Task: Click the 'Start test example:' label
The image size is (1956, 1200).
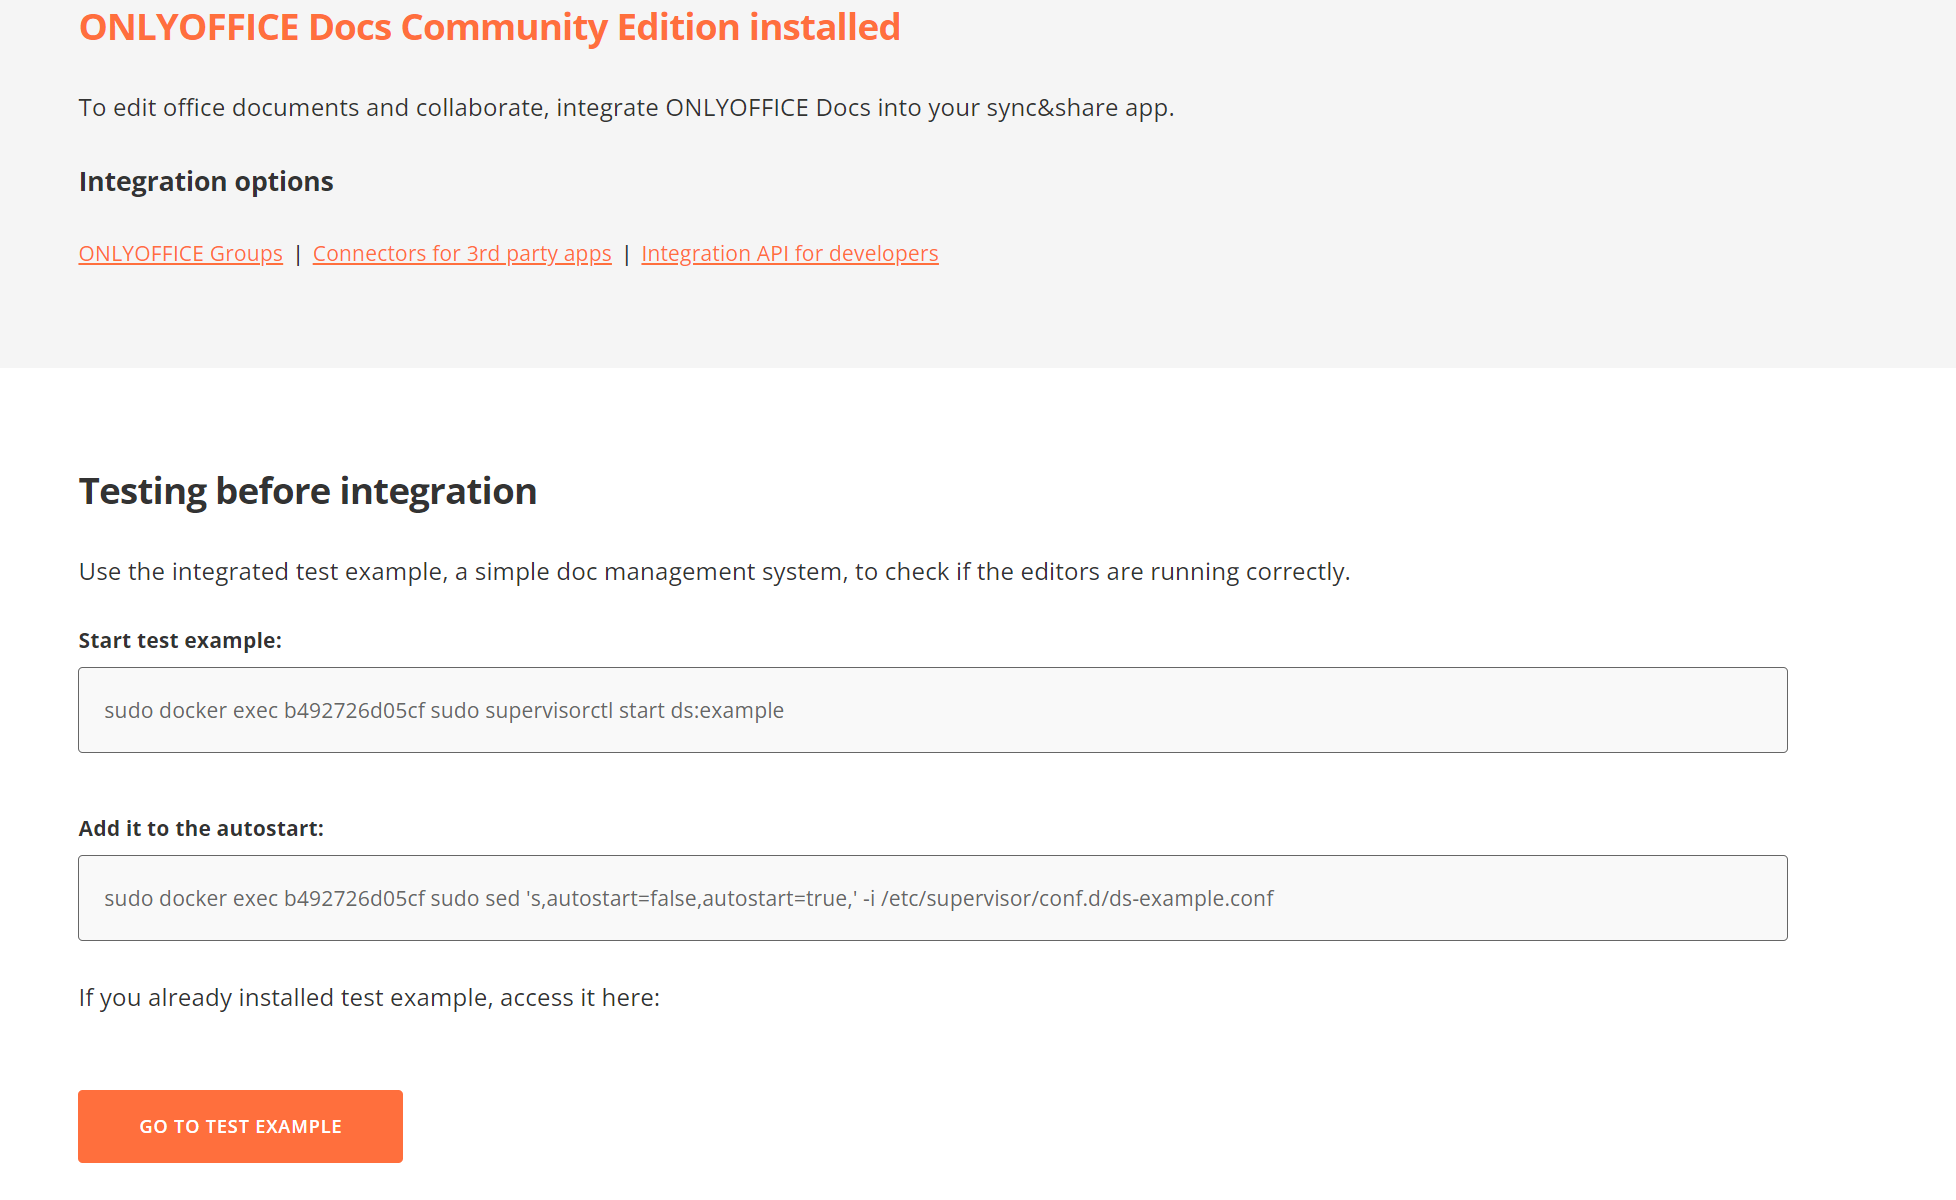Action: 180,641
